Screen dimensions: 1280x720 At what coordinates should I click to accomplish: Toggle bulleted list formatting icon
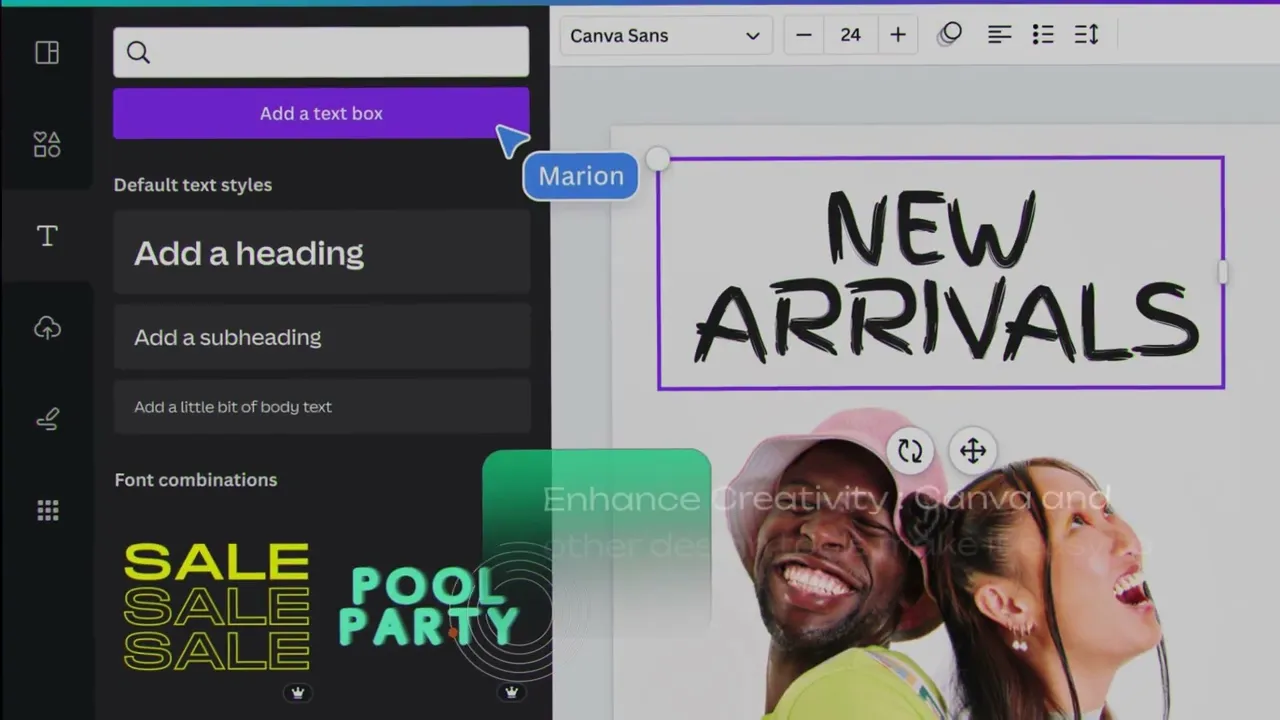(x=1043, y=35)
